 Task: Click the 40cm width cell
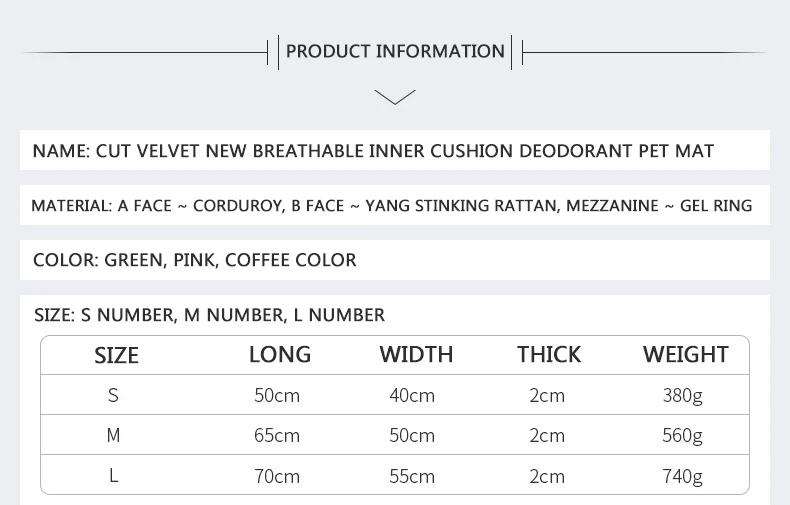coord(412,396)
